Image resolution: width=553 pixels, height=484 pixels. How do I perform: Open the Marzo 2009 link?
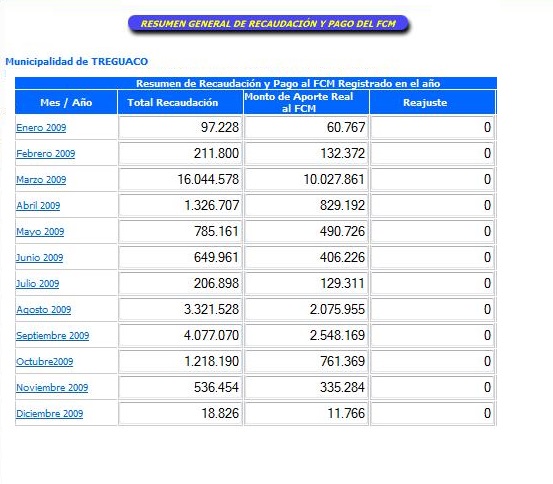click(x=41, y=180)
